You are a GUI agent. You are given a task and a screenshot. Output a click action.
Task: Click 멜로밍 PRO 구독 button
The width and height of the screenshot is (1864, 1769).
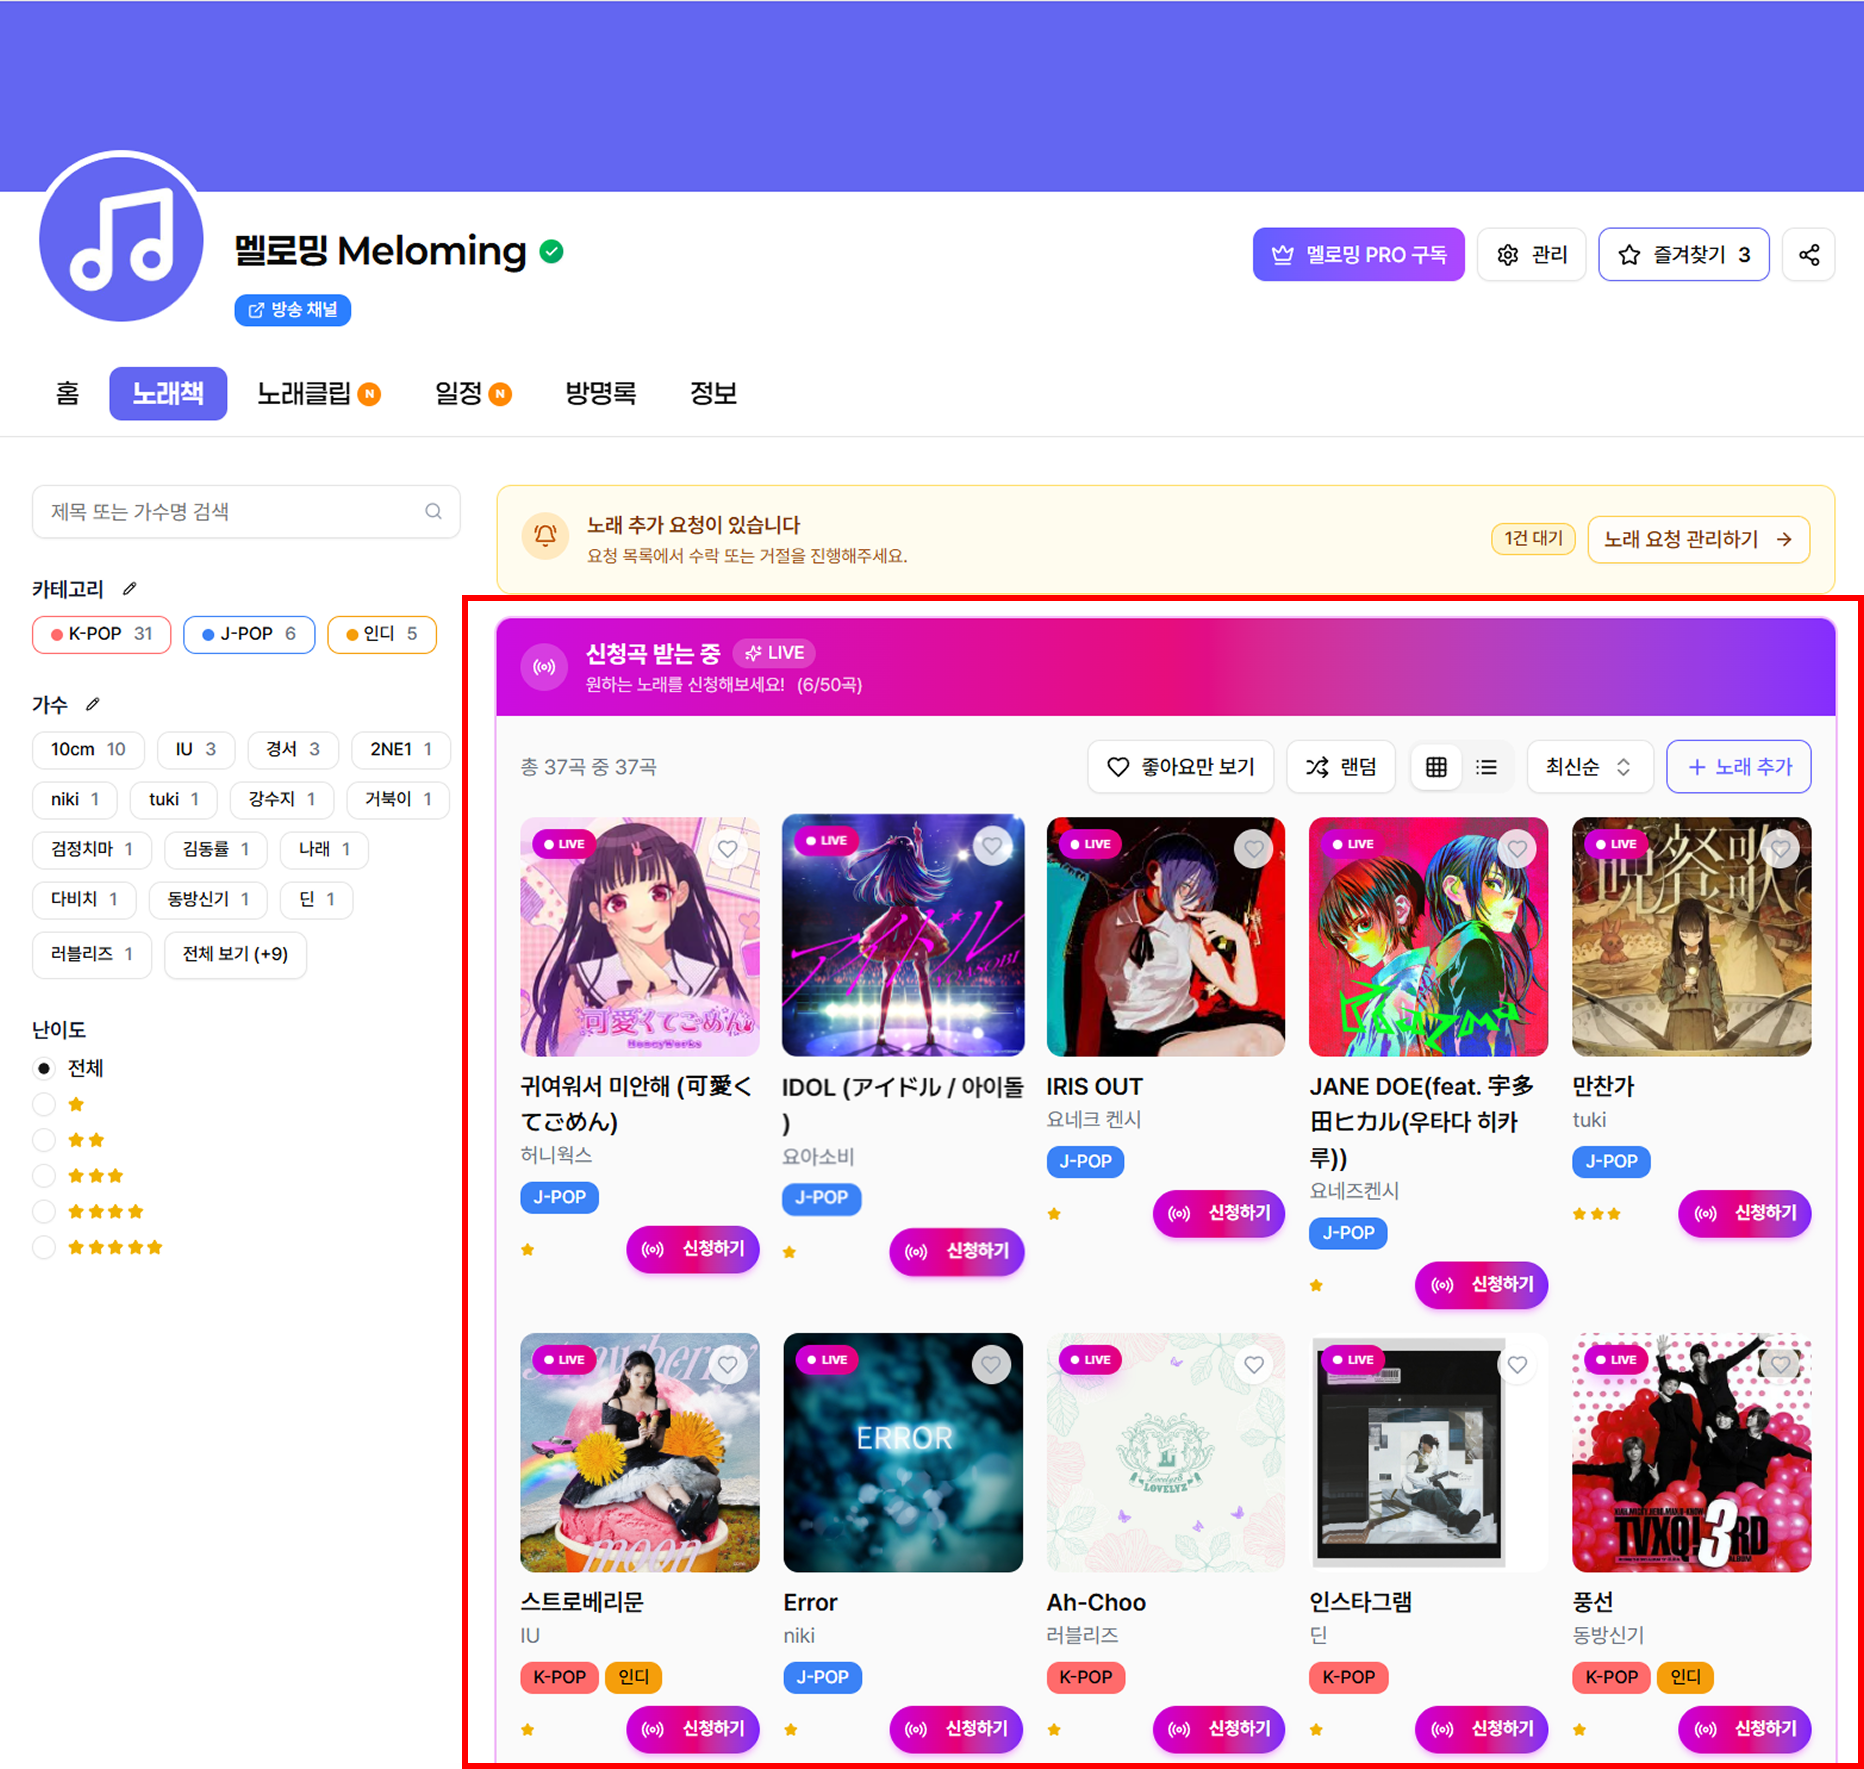[x=1358, y=255]
